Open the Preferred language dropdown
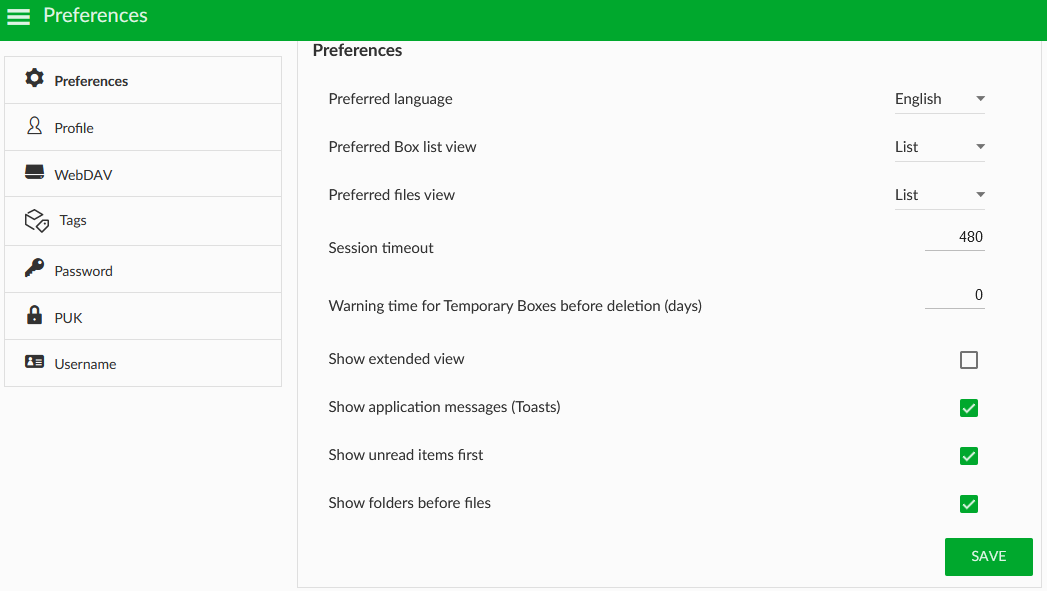Screen dimensions: 1047x591 tap(939, 99)
